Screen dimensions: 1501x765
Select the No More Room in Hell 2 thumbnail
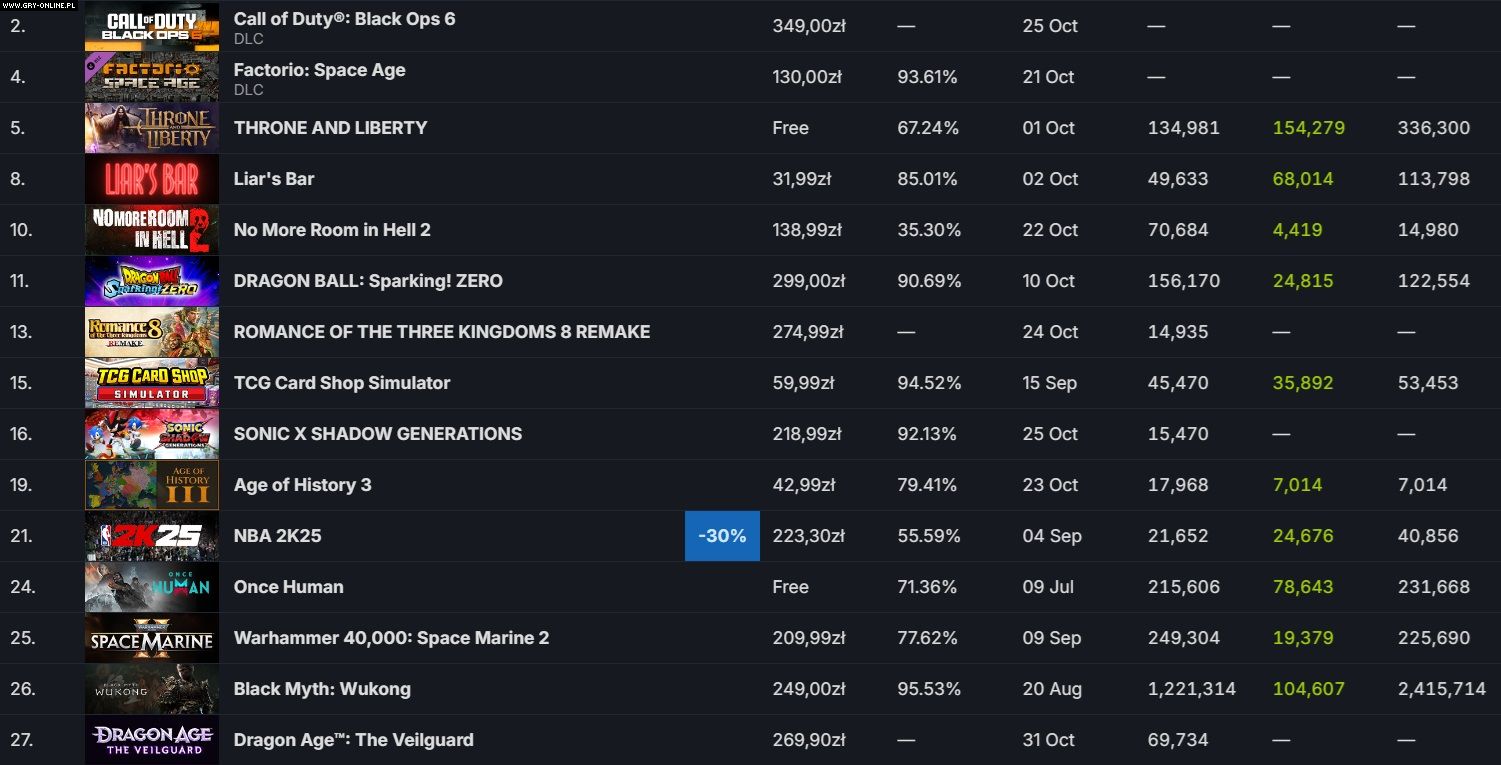pos(151,230)
